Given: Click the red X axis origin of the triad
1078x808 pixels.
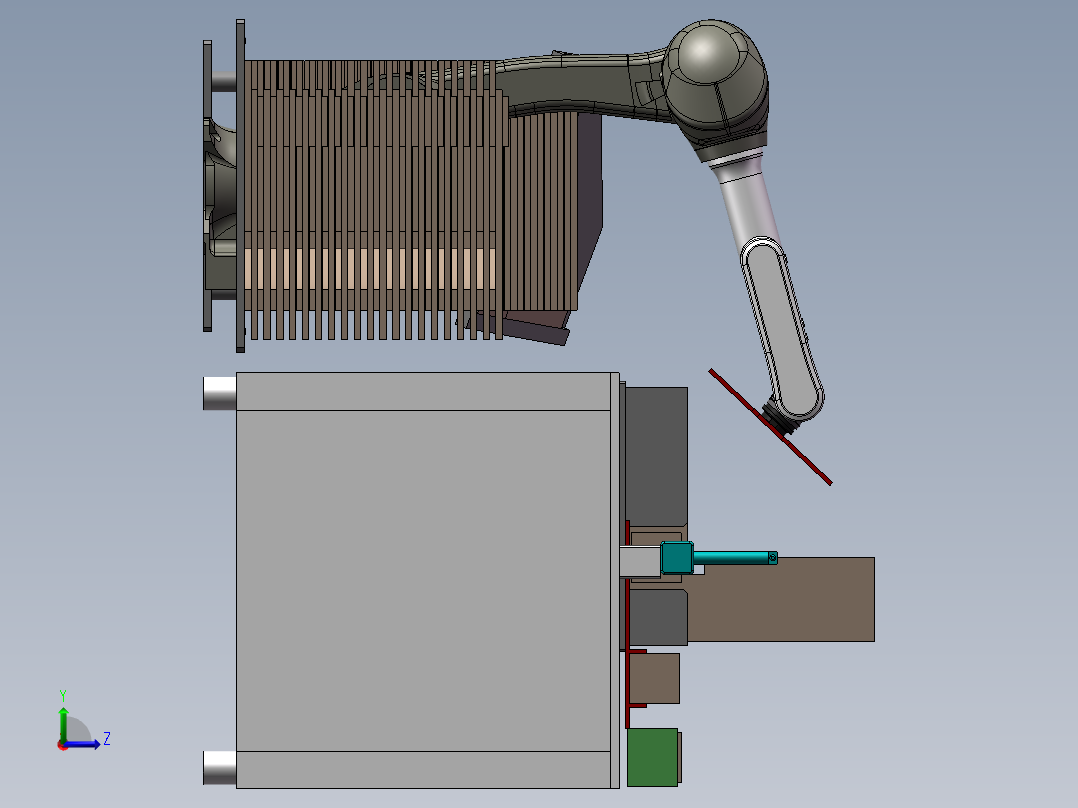Looking at the screenshot, I should coord(63,745).
